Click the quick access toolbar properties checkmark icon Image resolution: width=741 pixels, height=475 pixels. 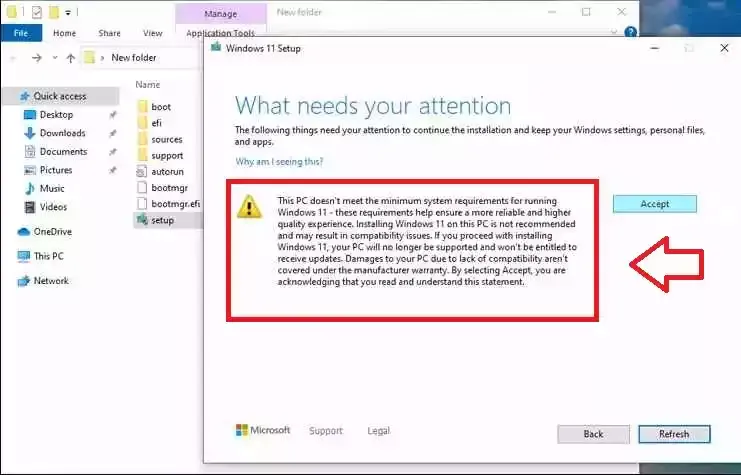[36, 12]
